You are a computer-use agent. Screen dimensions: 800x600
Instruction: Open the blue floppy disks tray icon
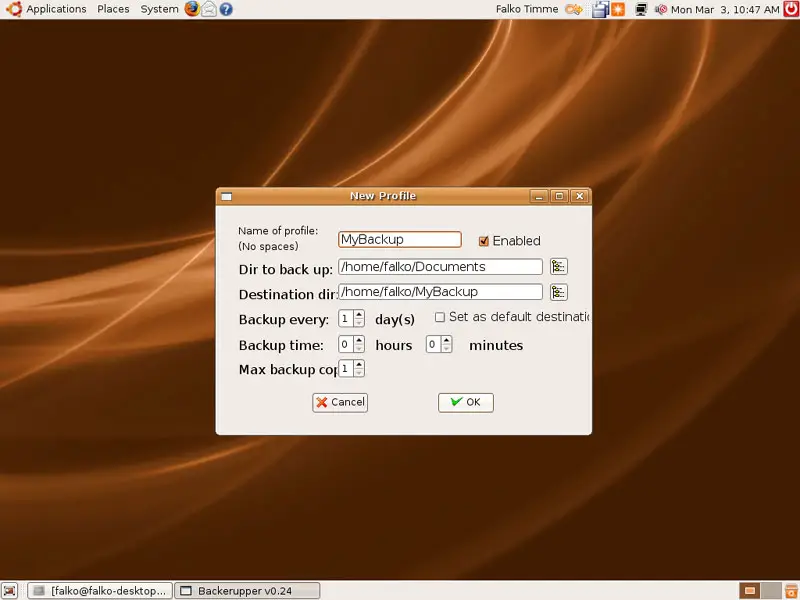click(601, 9)
